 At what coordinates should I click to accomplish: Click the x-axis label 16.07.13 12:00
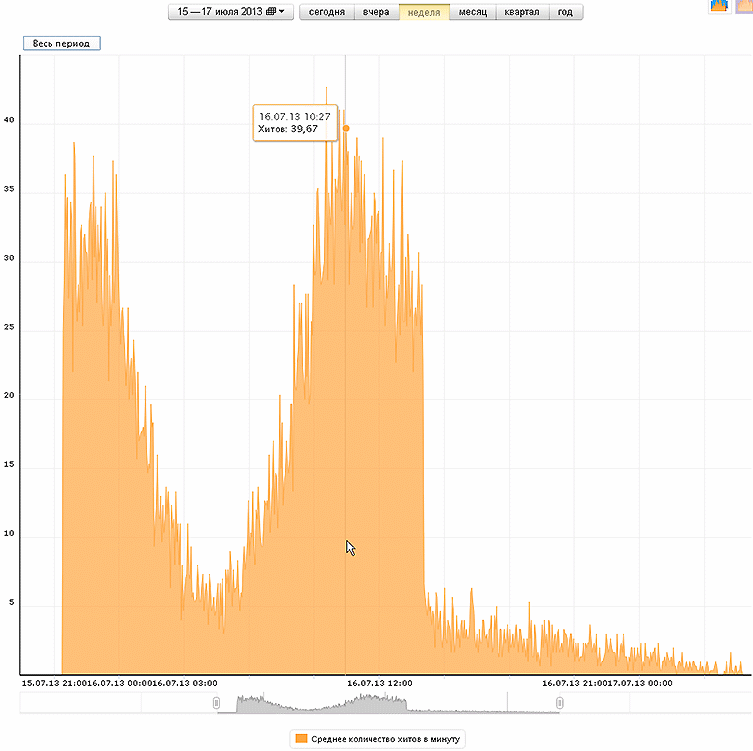tap(379, 683)
